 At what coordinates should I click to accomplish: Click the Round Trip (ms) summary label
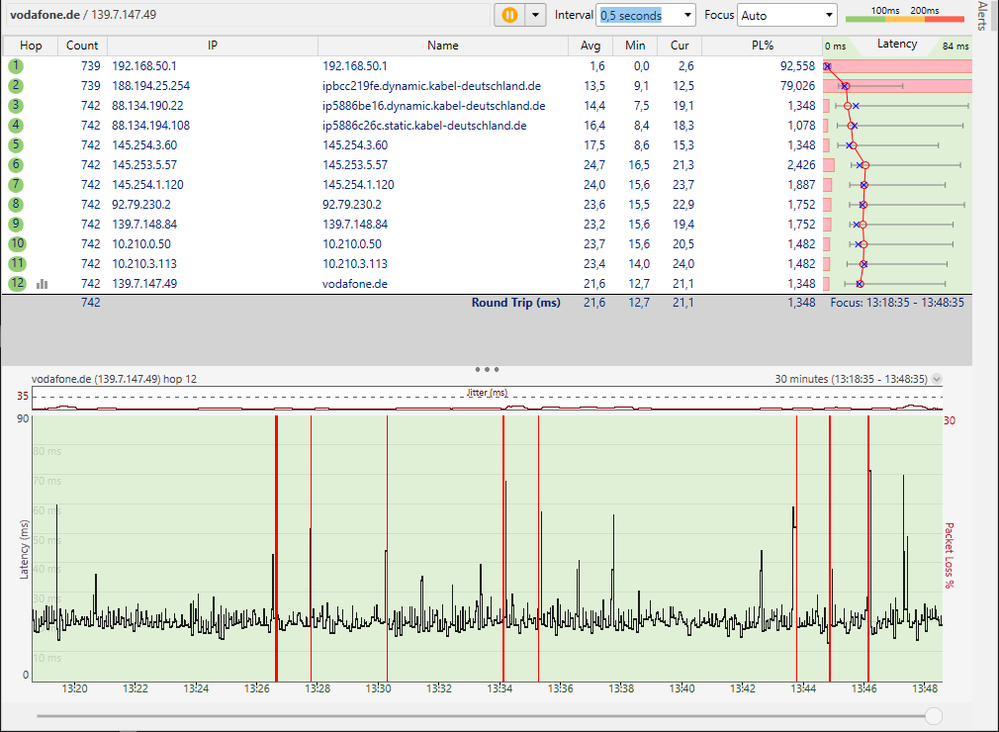[516, 303]
